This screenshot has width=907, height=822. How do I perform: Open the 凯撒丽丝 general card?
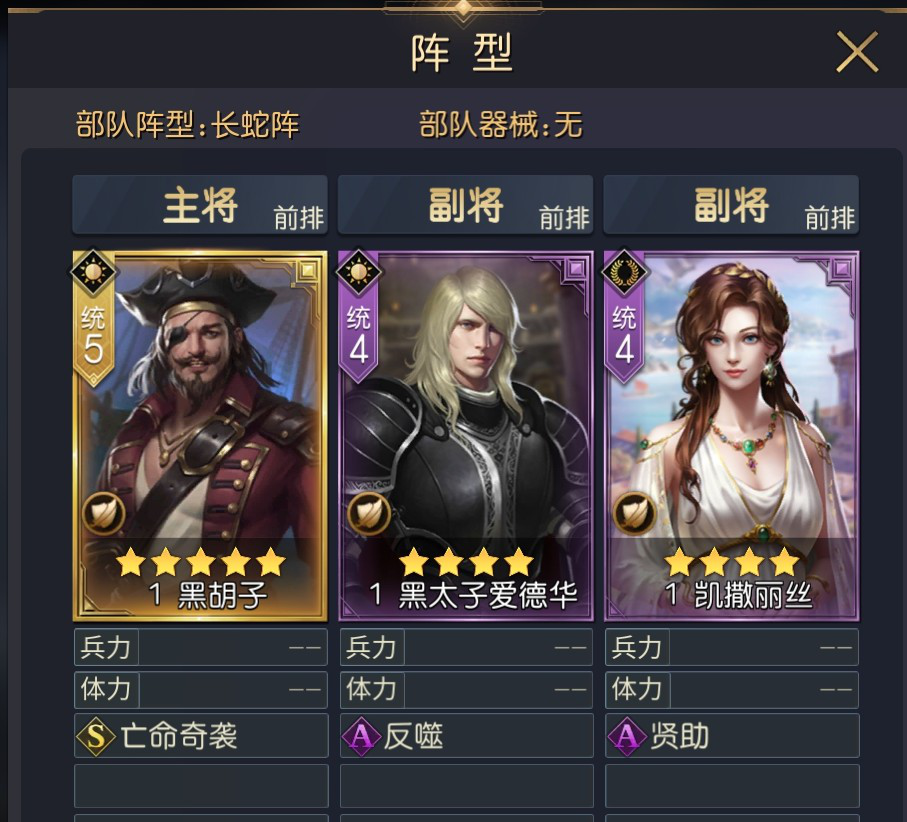[731, 436]
